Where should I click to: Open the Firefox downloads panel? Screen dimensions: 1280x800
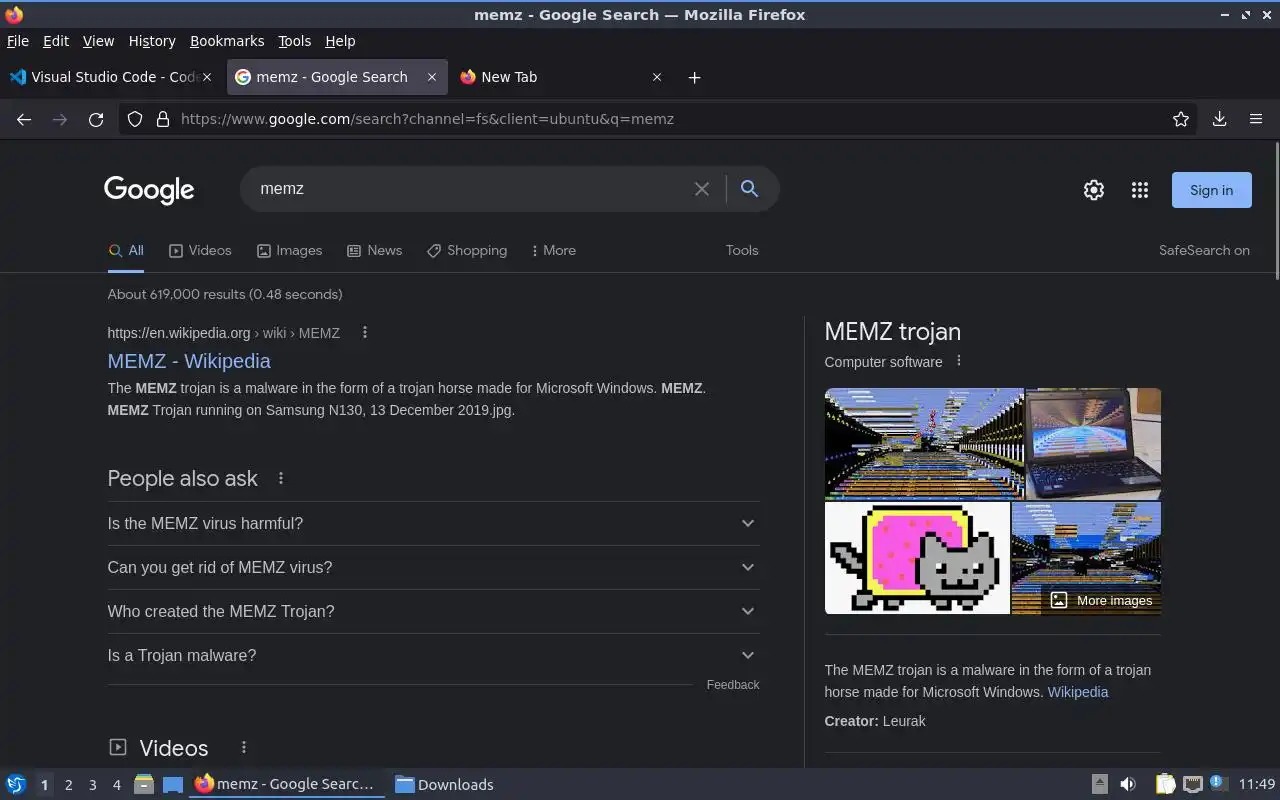point(1219,119)
